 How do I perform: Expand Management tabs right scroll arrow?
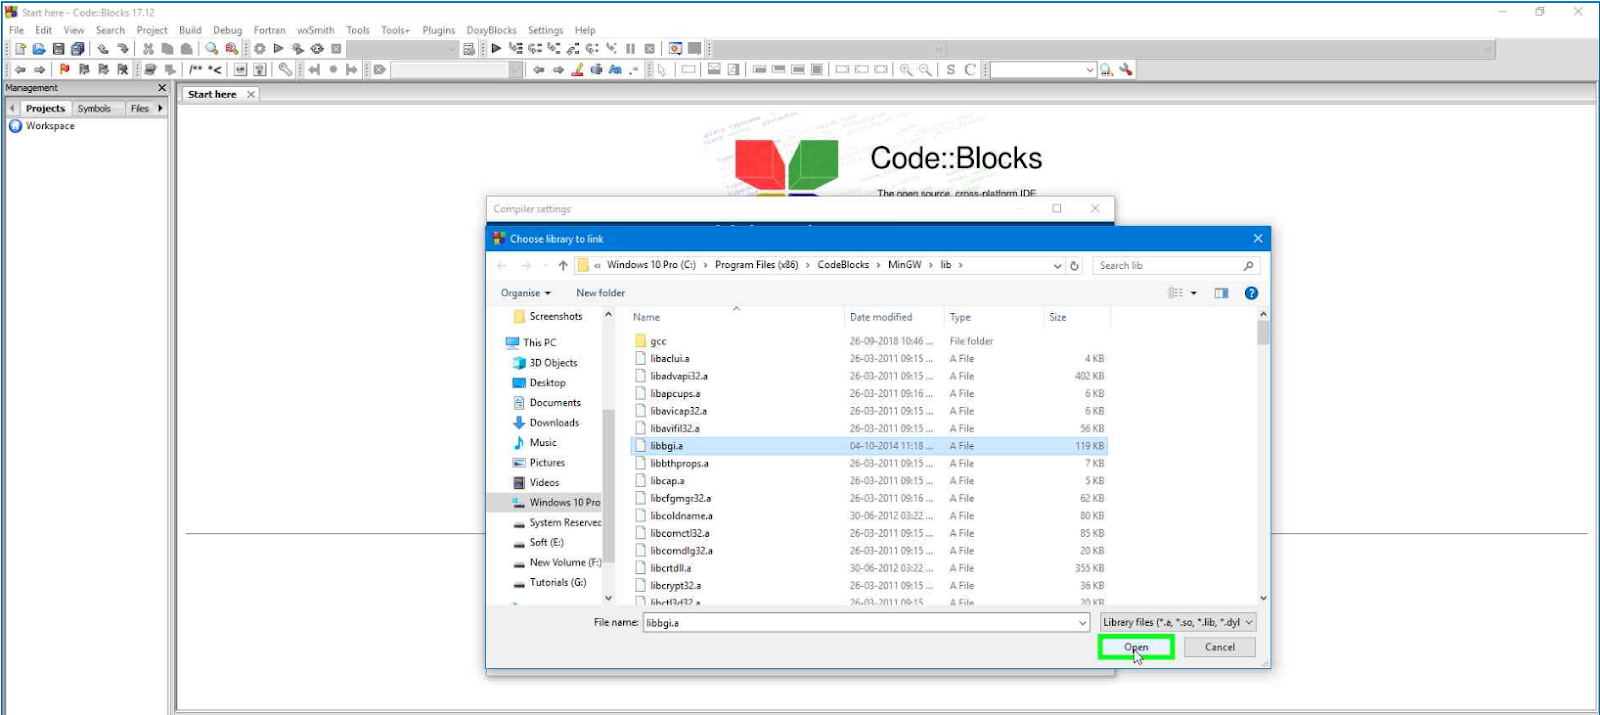click(x=160, y=108)
